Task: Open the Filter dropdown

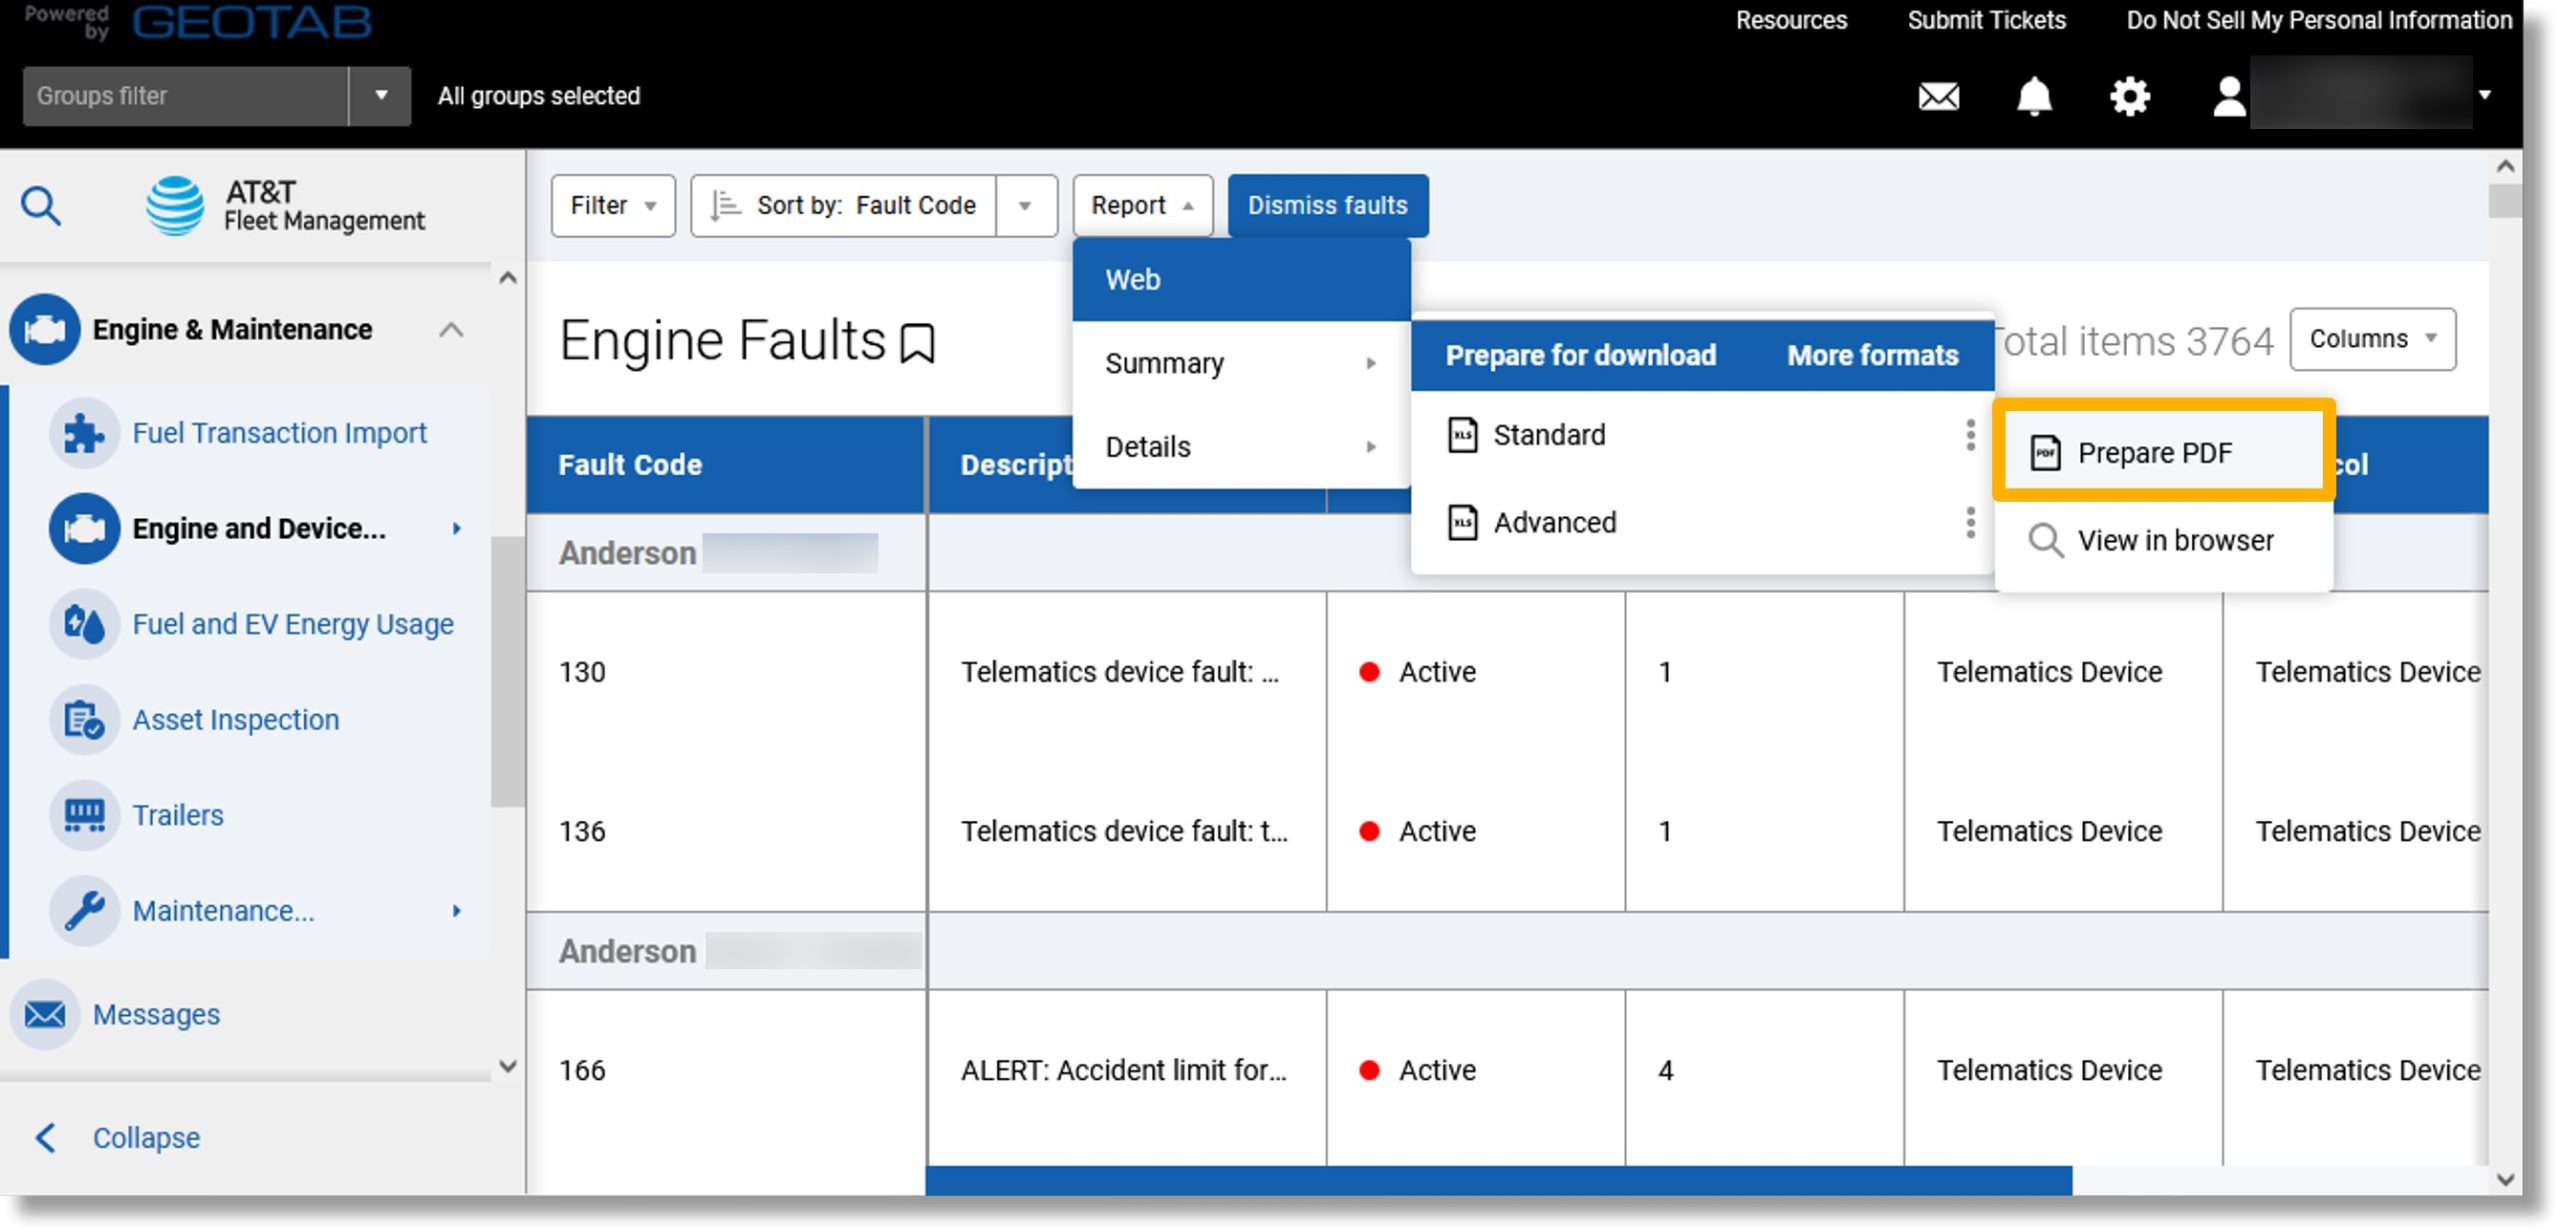Action: (613, 205)
